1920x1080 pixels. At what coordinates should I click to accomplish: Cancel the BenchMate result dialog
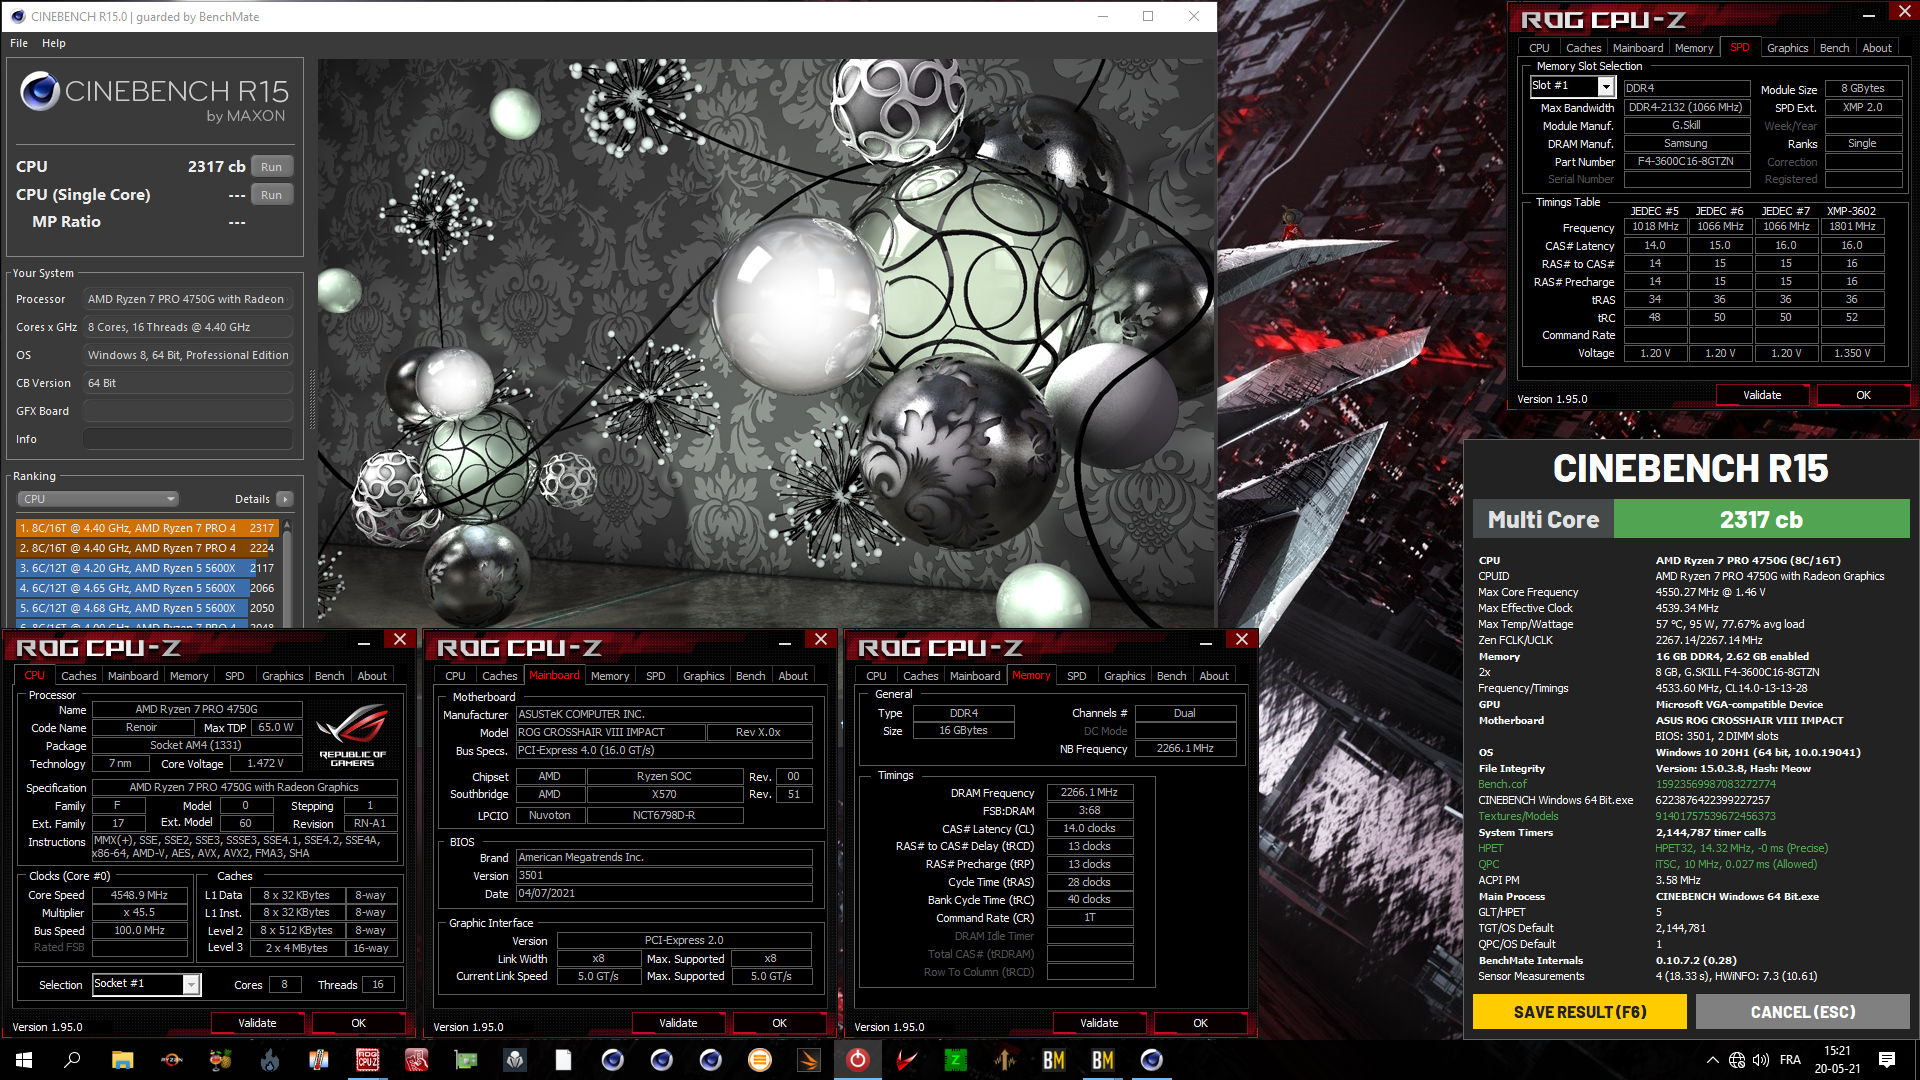1803,1012
